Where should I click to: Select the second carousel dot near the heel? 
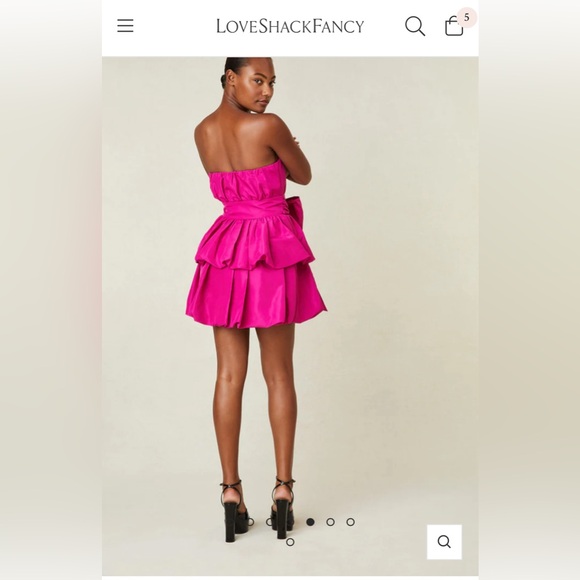pos(270,522)
